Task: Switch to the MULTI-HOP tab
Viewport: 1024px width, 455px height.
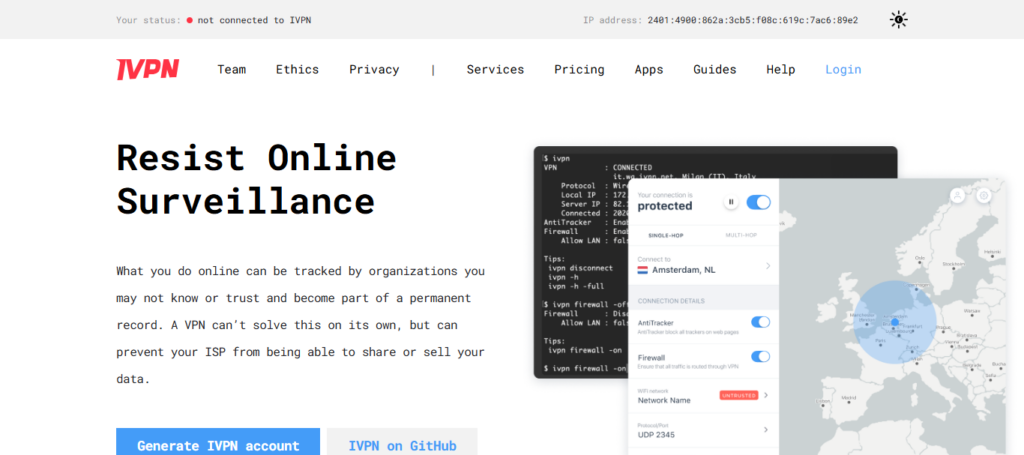Action: click(741, 235)
